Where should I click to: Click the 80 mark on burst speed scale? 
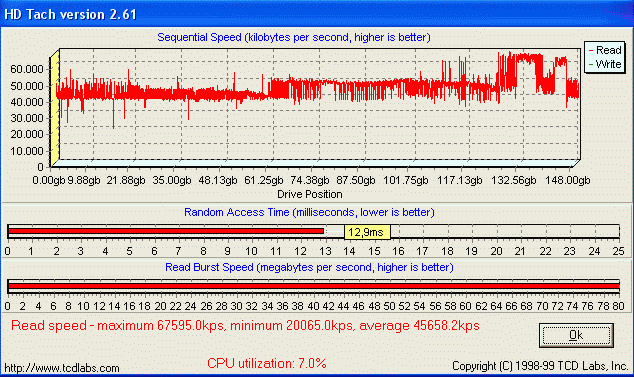tap(619, 306)
